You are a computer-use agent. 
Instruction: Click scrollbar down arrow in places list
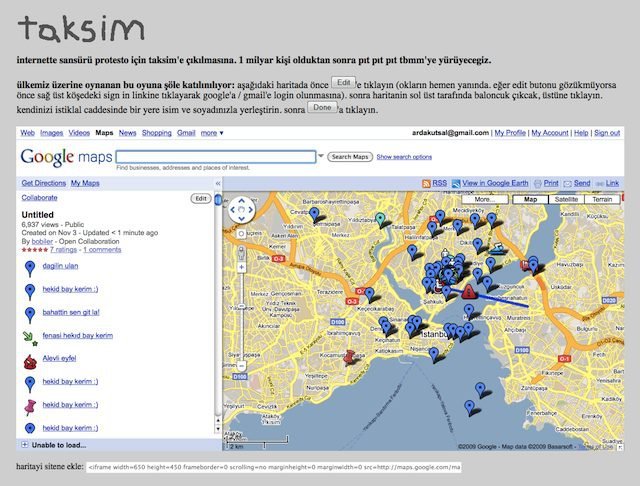tap(218, 429)
